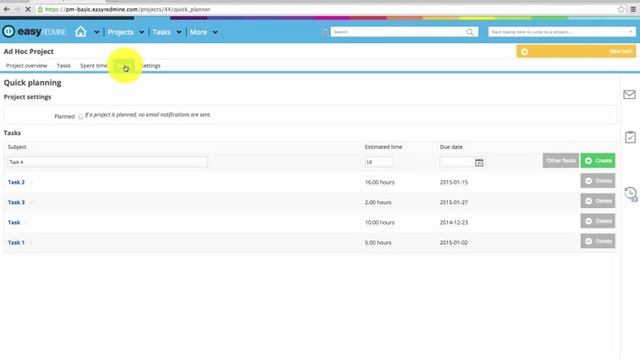Open the browser hamburger menu
This screenshot has height=360, width=640.
click(x=633, y=9)
